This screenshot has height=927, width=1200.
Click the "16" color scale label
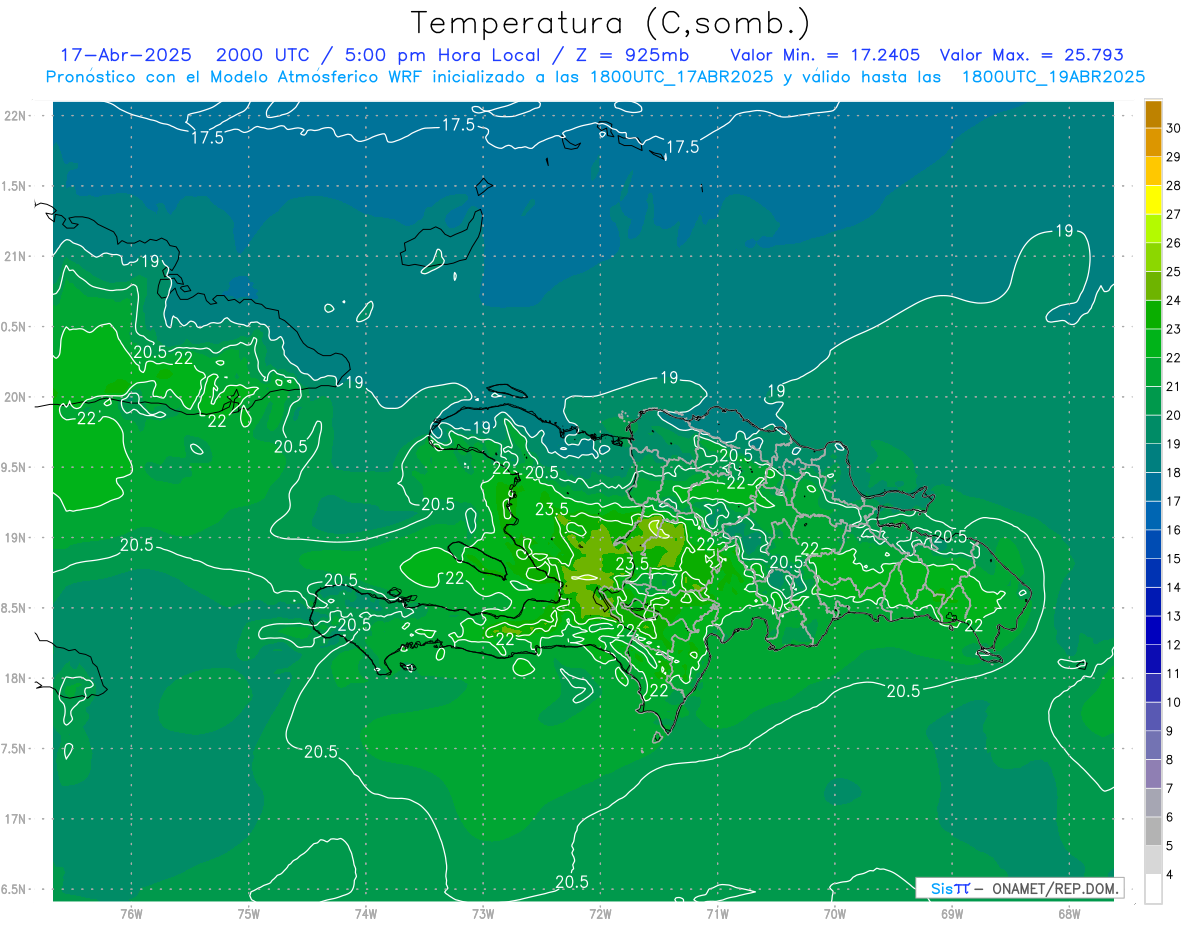pos(1174,530)
